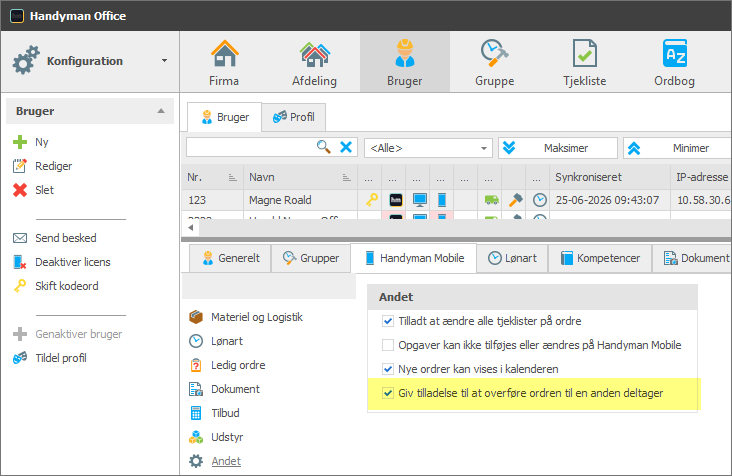
Task: Click Minimer to collapse all
Action: point(677,148)
